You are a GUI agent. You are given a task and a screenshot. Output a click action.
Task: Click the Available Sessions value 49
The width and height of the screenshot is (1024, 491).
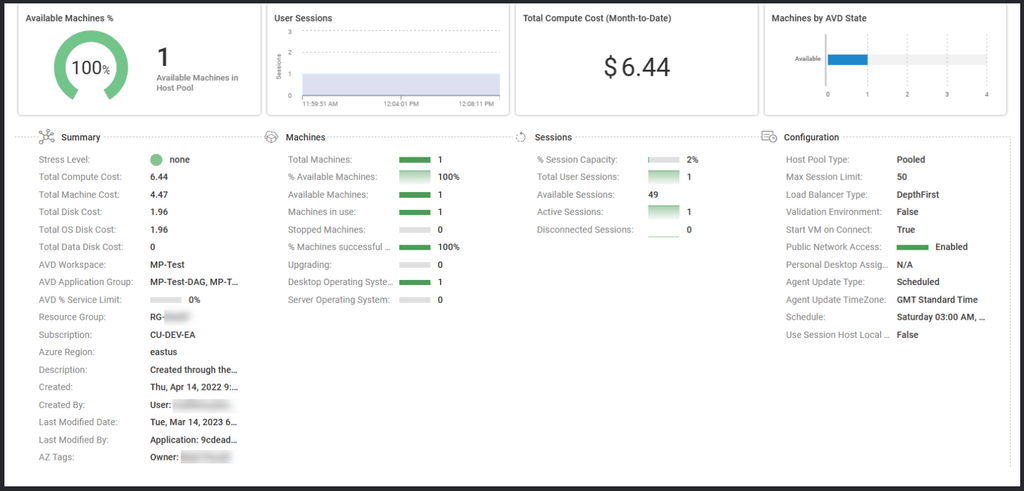click(x=653, y=195)
